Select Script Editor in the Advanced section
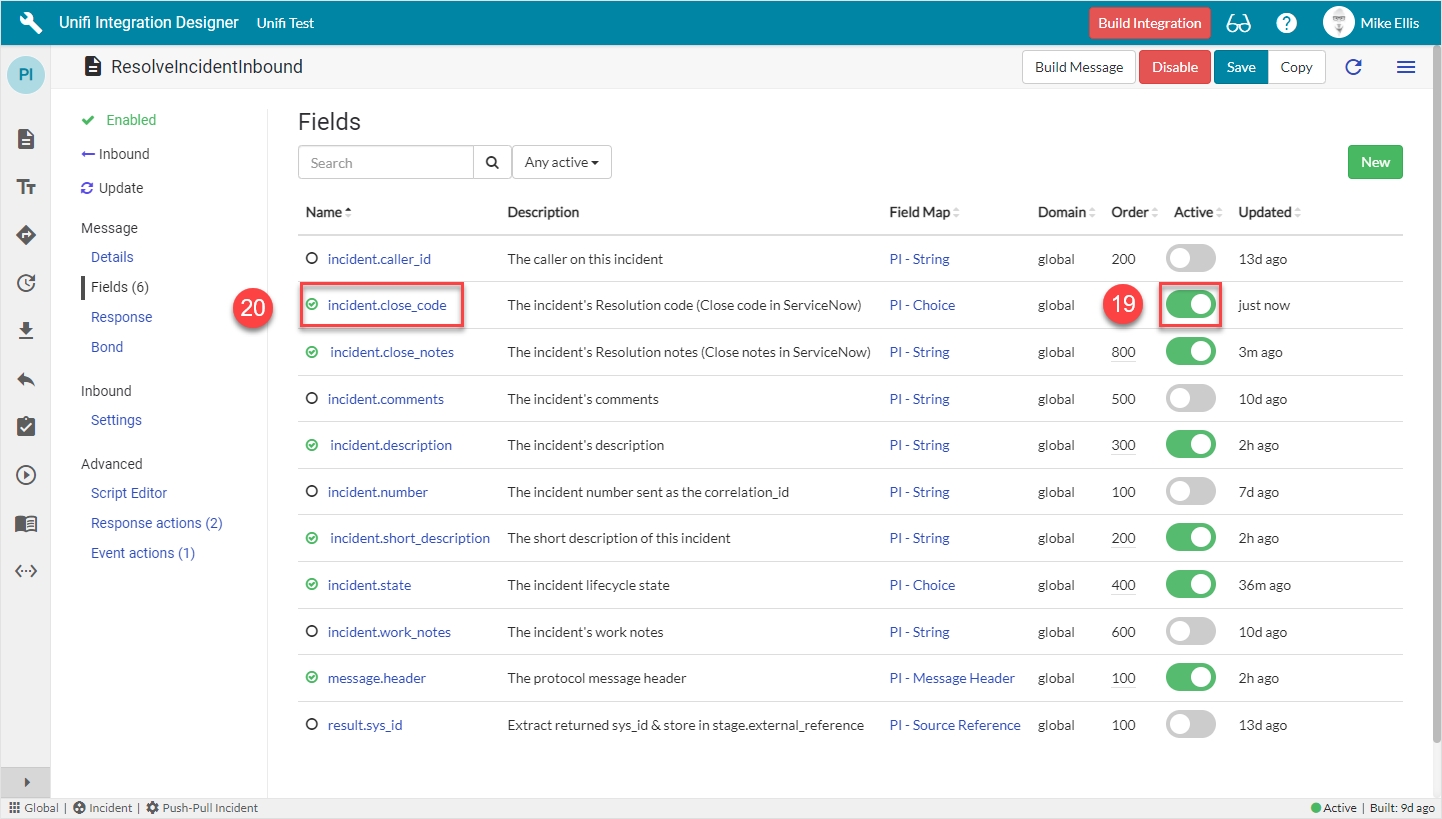 (x=129, y=493)
